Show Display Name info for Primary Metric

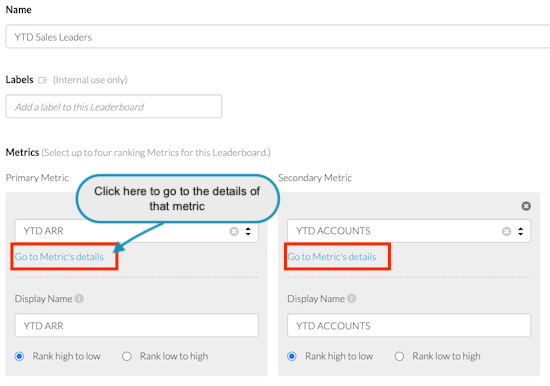(x=79, y=298)
